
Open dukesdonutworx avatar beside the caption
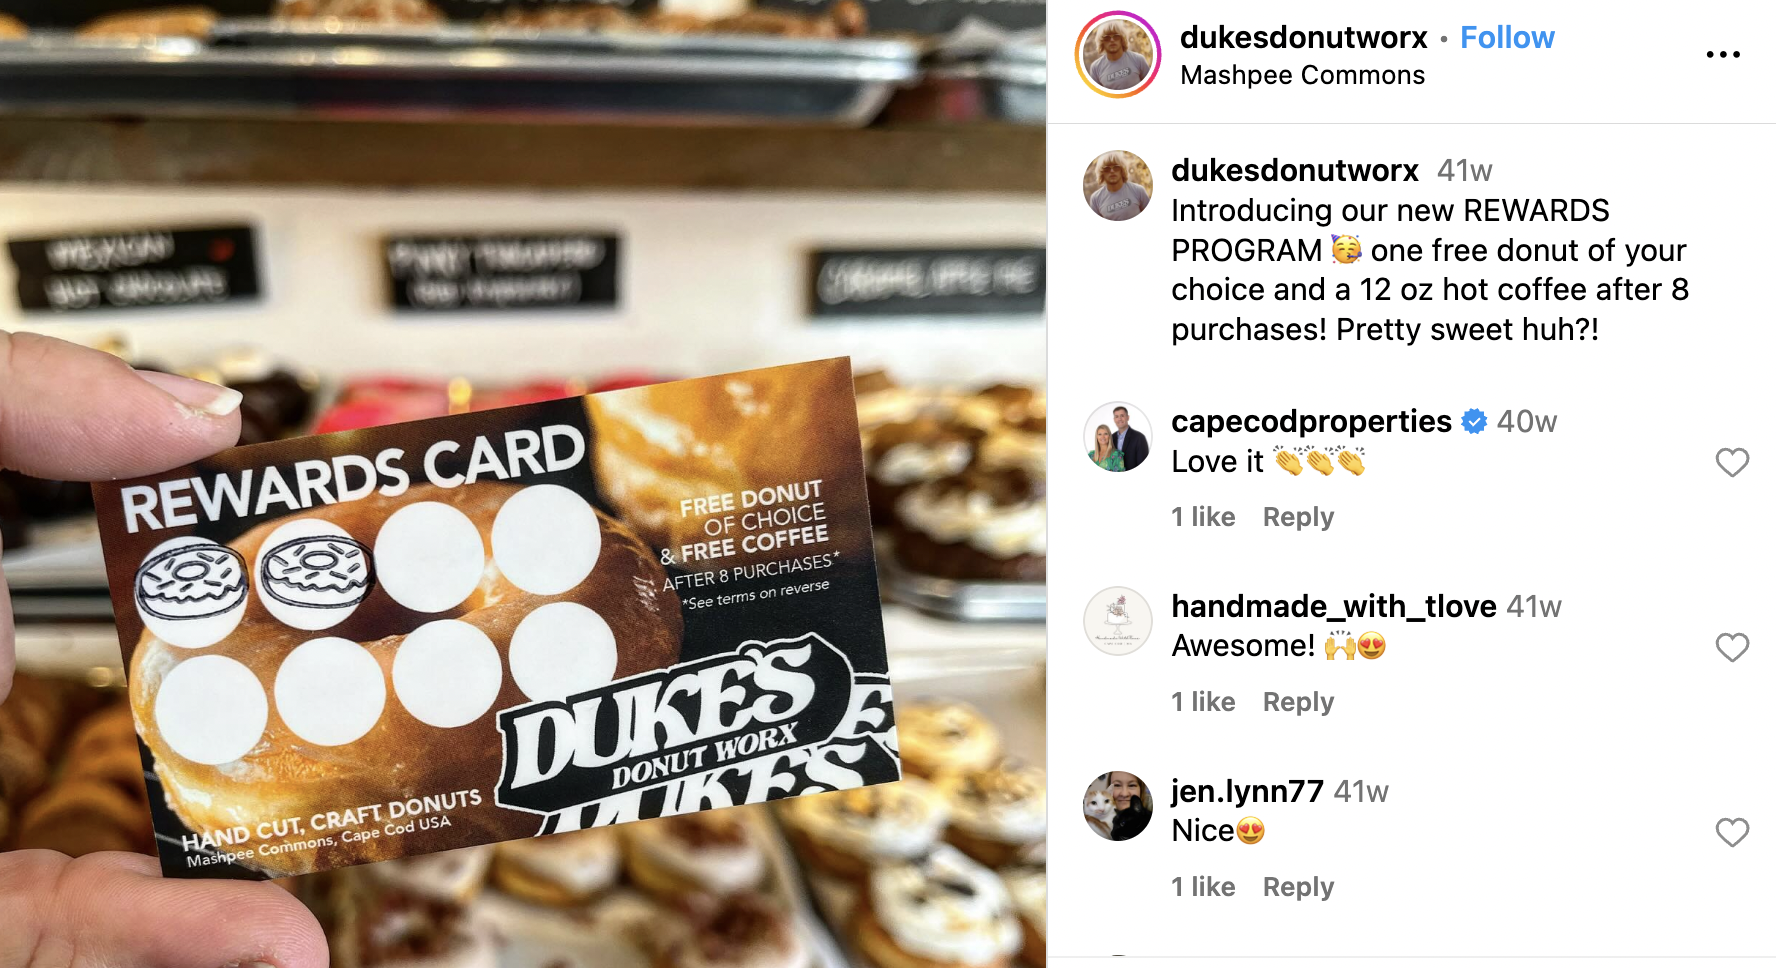point(1118,186)
